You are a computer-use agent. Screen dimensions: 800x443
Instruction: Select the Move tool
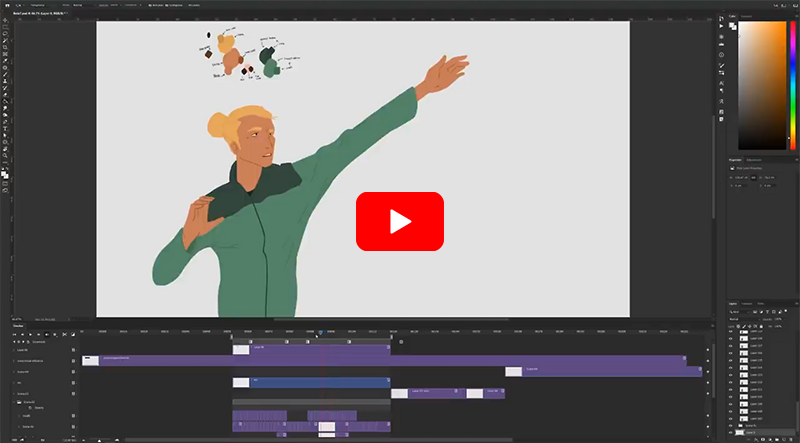[5, 20]
